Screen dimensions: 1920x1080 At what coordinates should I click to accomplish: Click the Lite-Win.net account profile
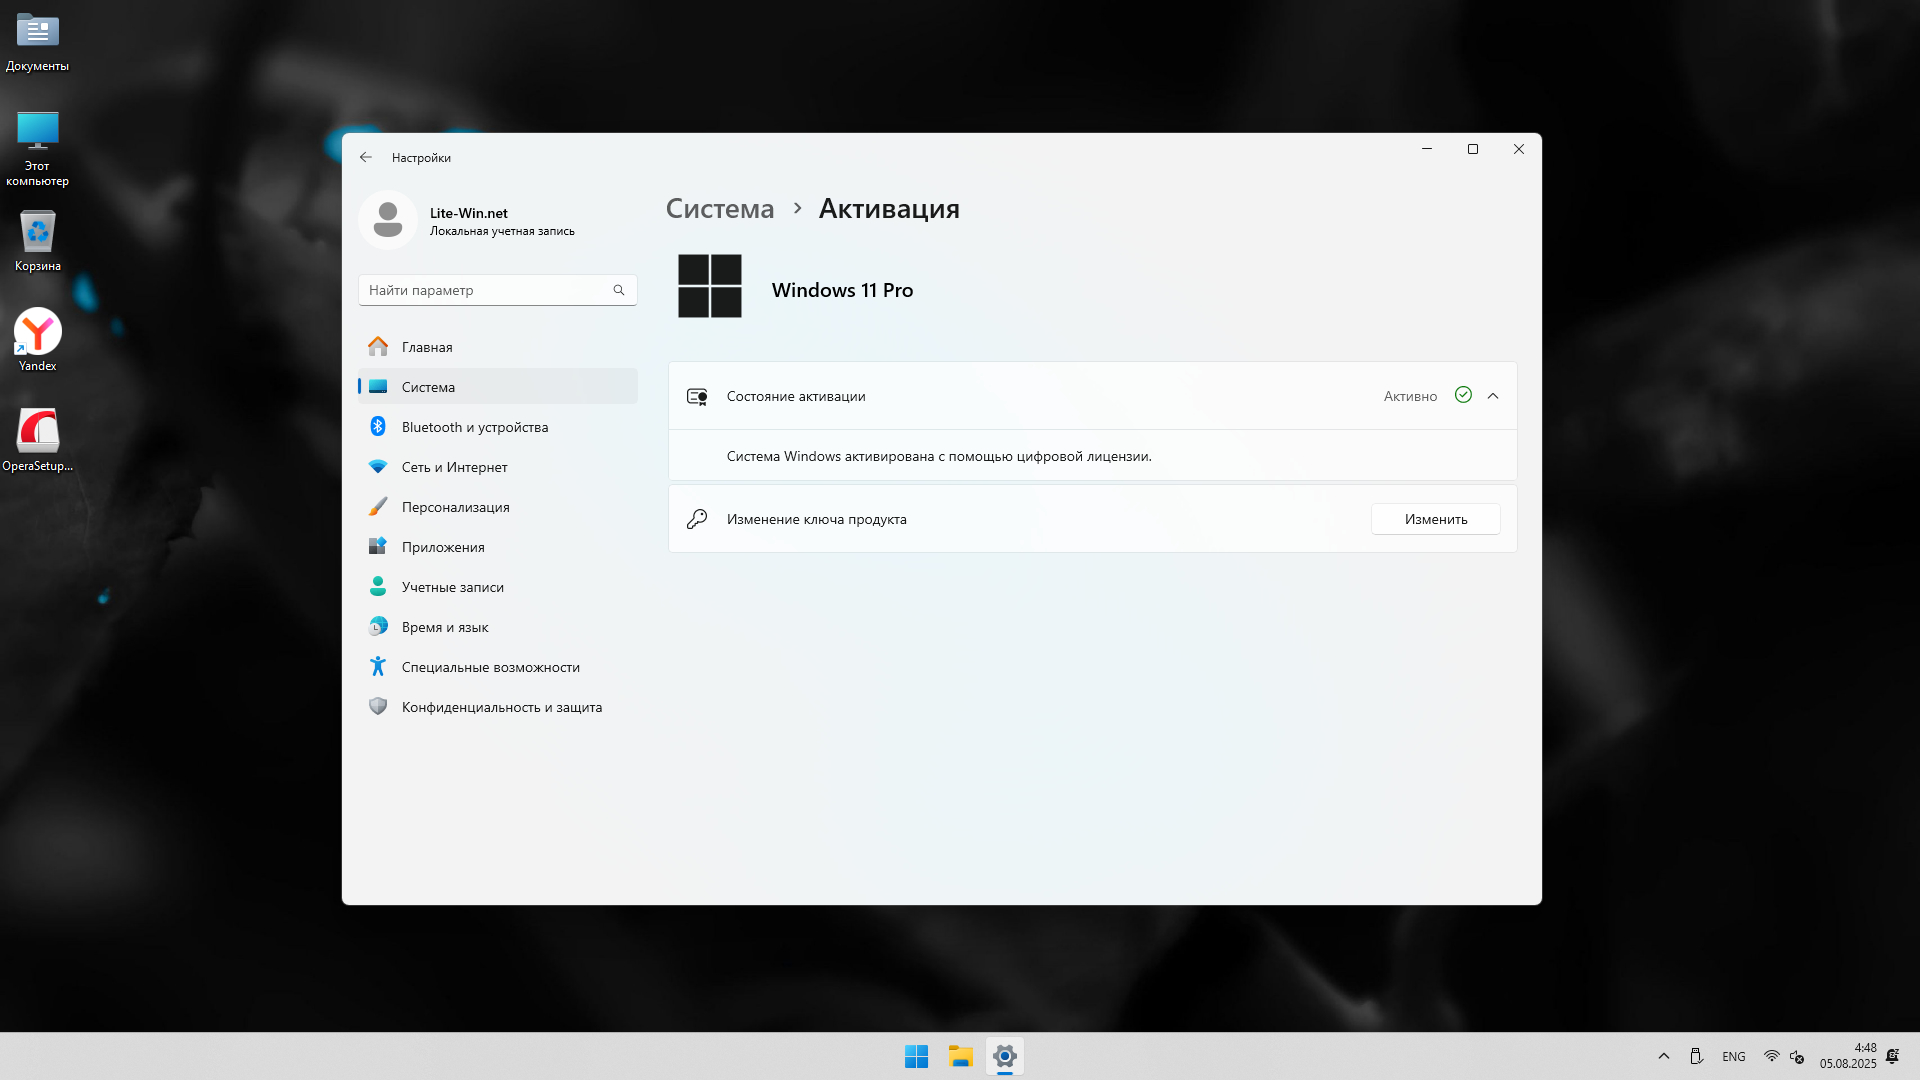(x=470, y=220)
